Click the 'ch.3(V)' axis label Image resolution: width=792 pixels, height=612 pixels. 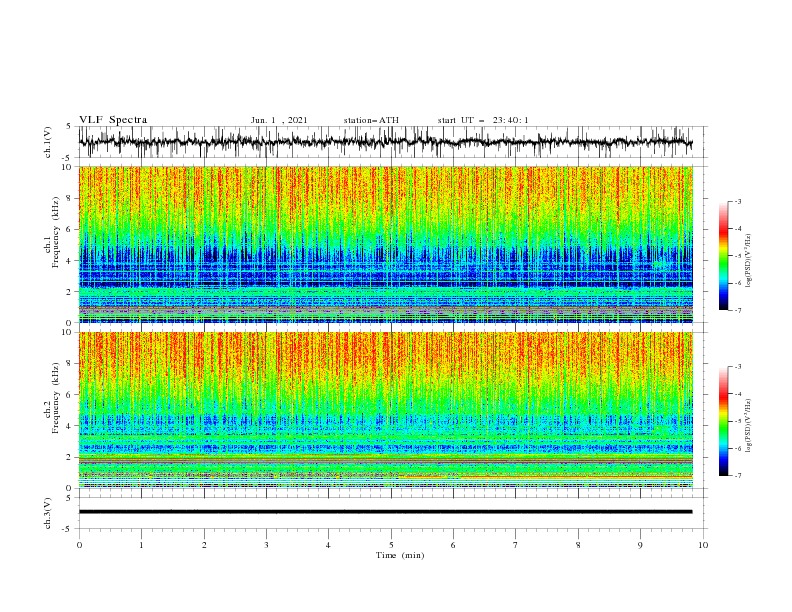pyautogui.click(x=48, y=513)
